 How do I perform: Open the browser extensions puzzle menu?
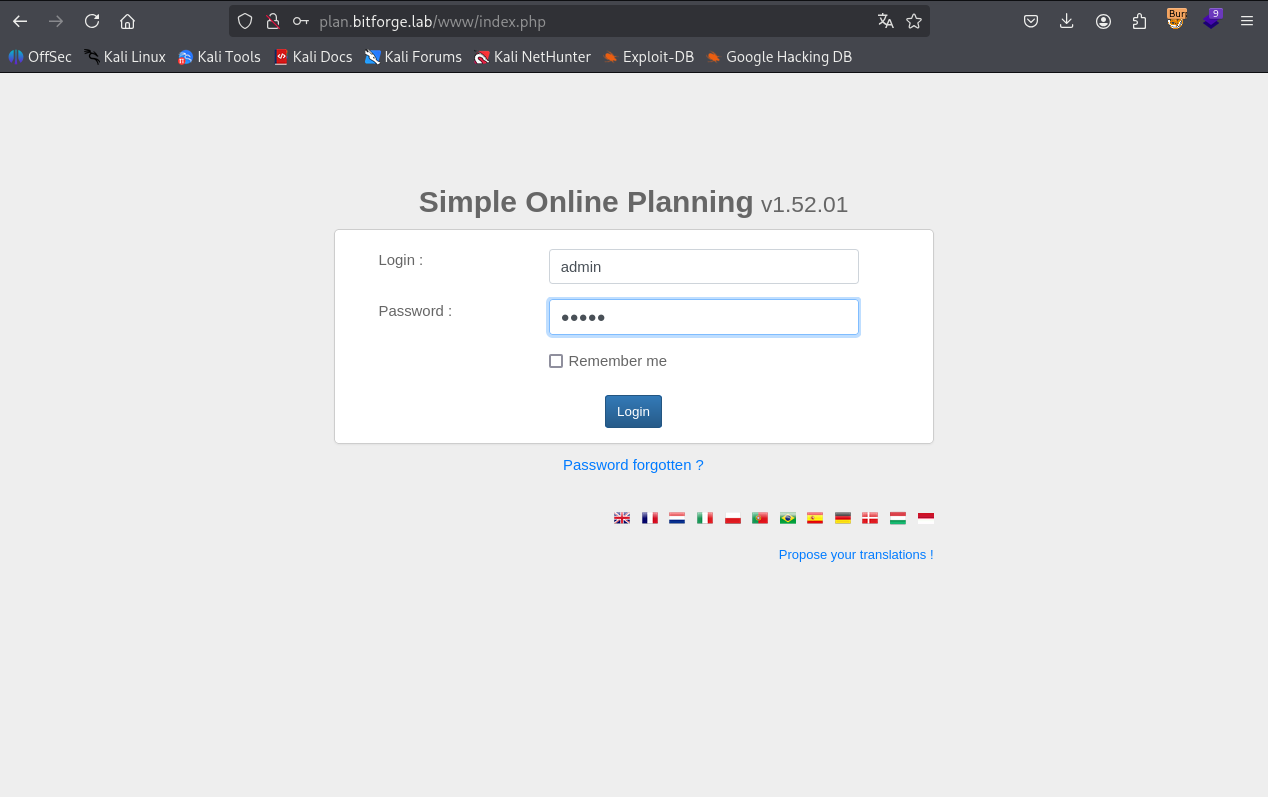click(x=1139, y=21)
